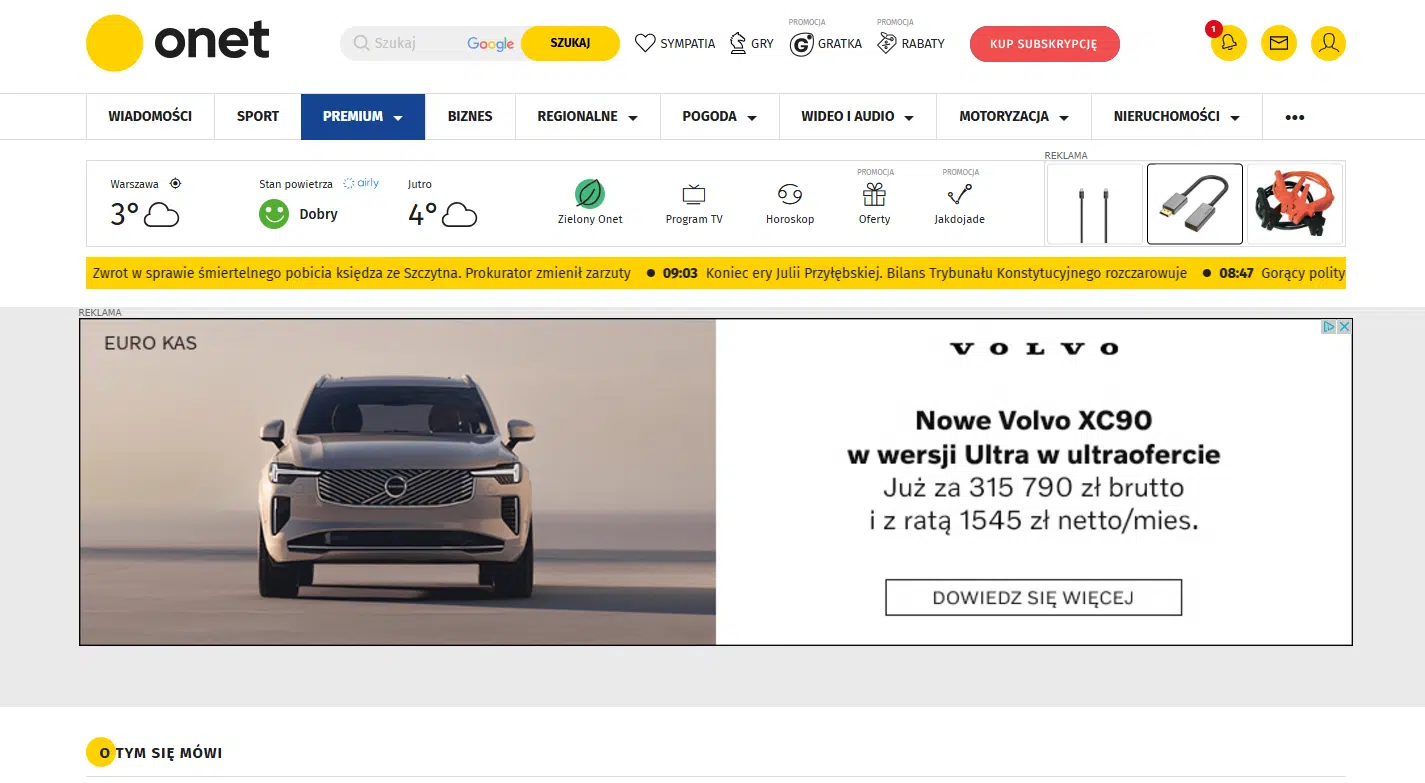Click the 4° temperature value

pos(422,214)
